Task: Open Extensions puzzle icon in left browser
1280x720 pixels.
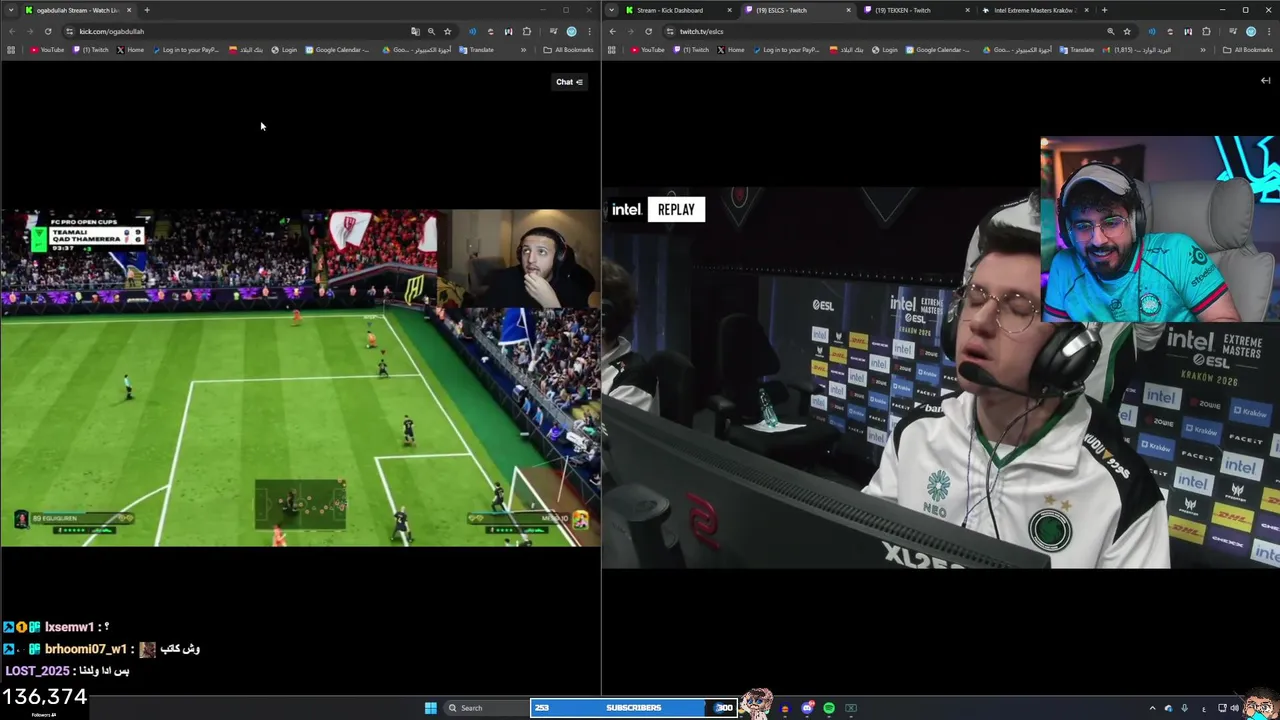Action: 527,31
